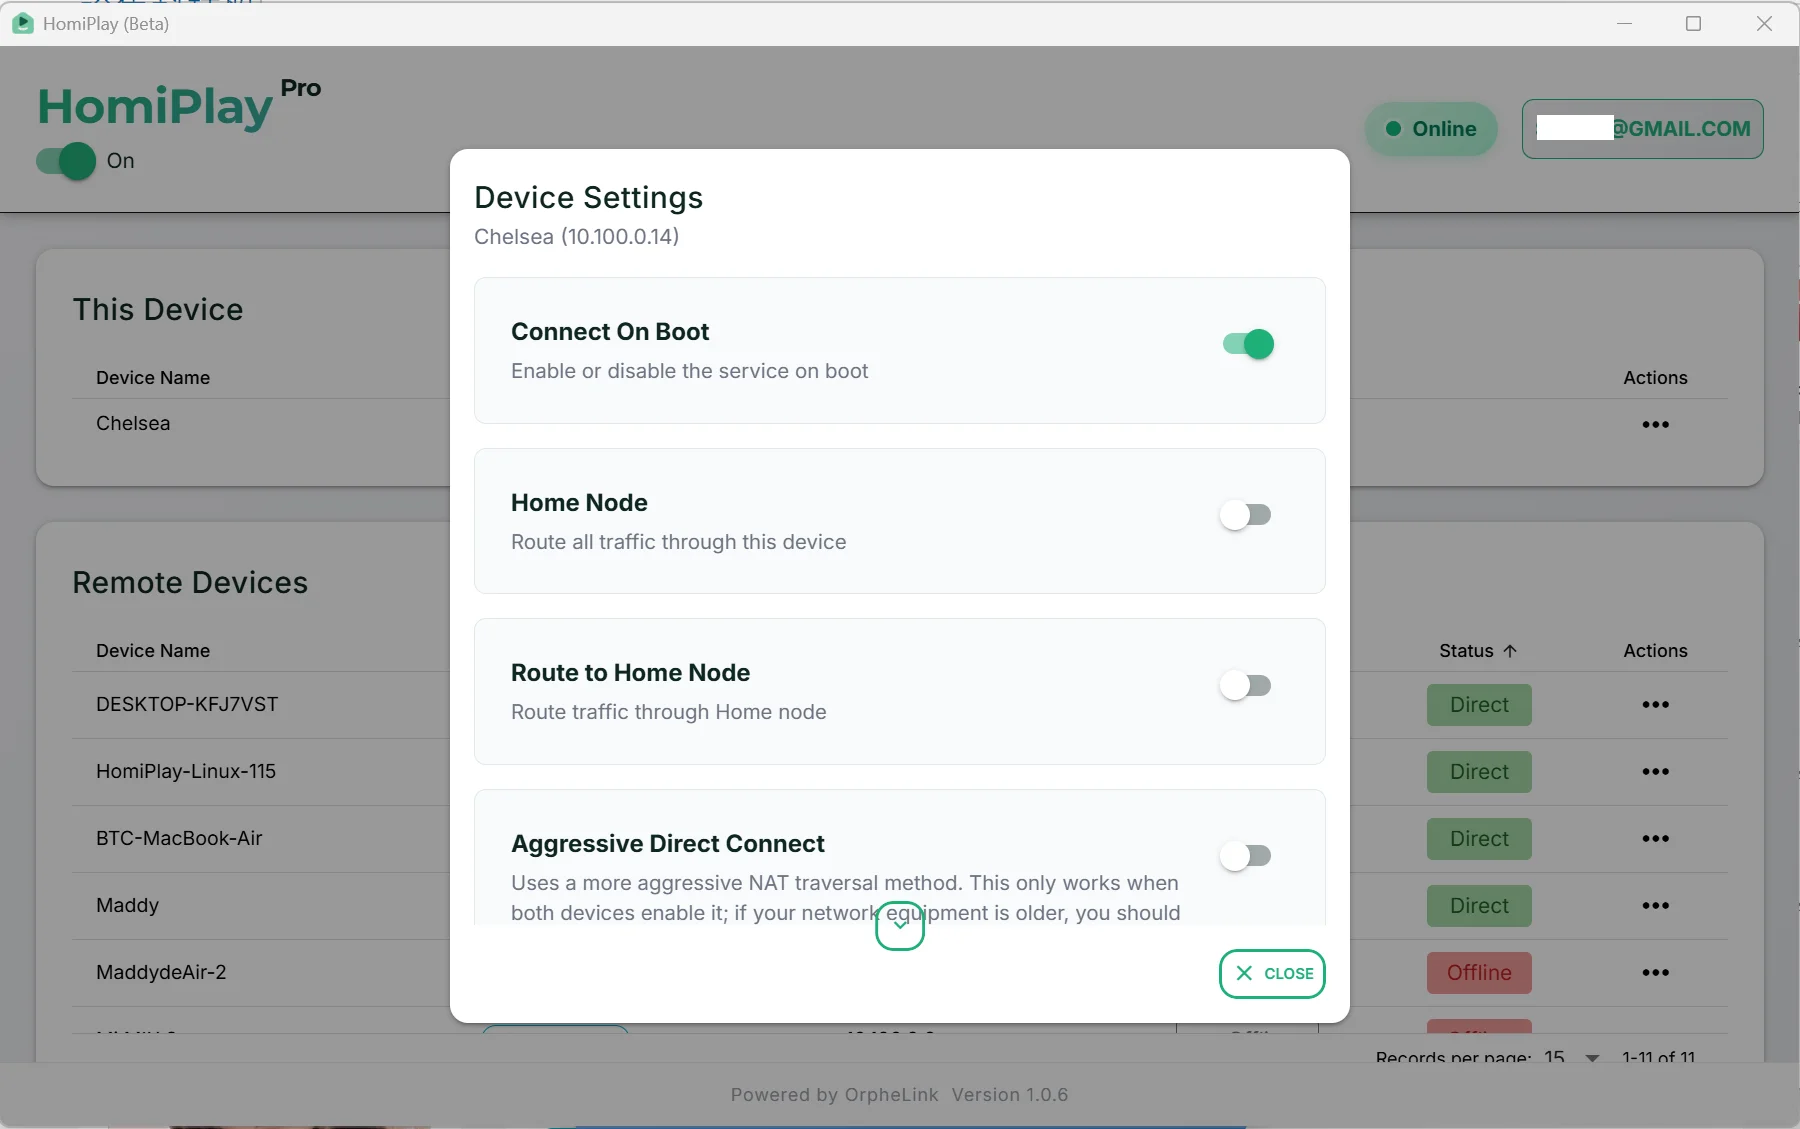Open the records per page dropdown
1800x1129 pixels.
(1572, 1057)
